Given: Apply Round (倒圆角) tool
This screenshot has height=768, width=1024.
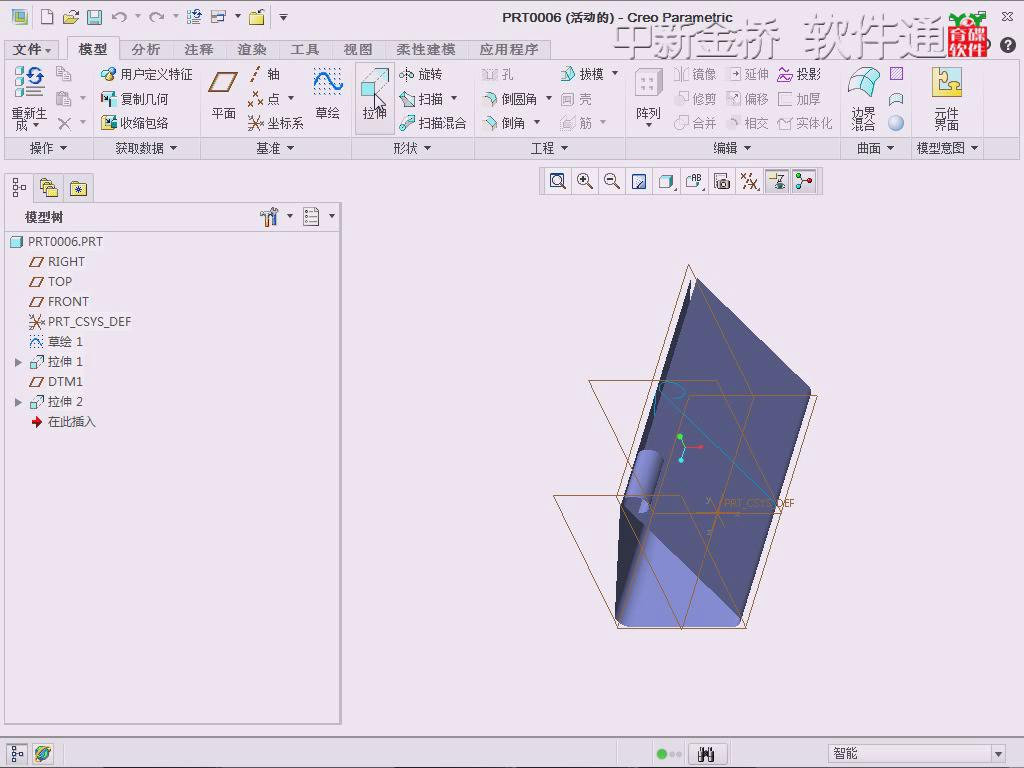Looking at the screenshot, I should [509, 99].
